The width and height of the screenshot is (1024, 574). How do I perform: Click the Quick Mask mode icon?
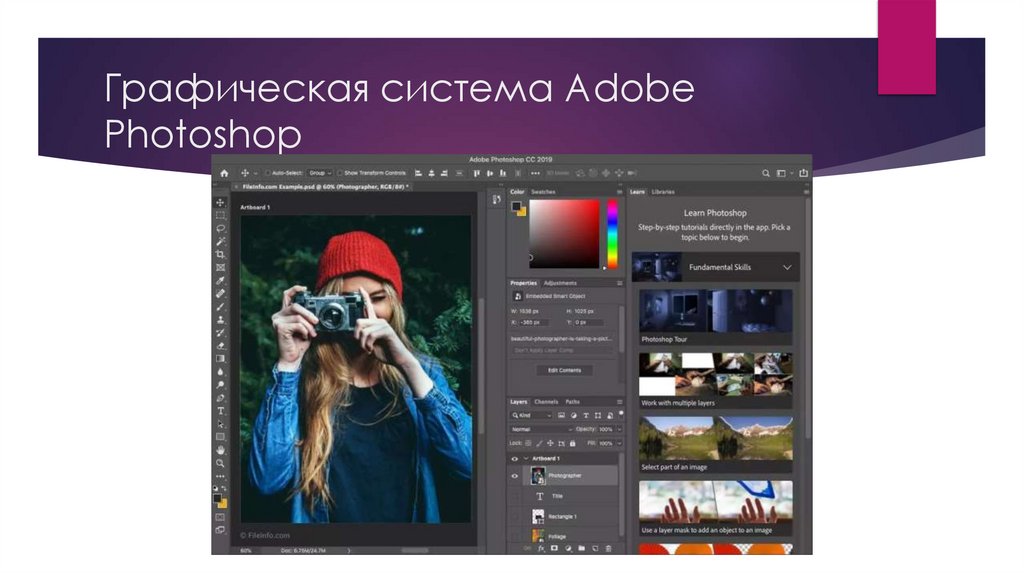(221, 517)
